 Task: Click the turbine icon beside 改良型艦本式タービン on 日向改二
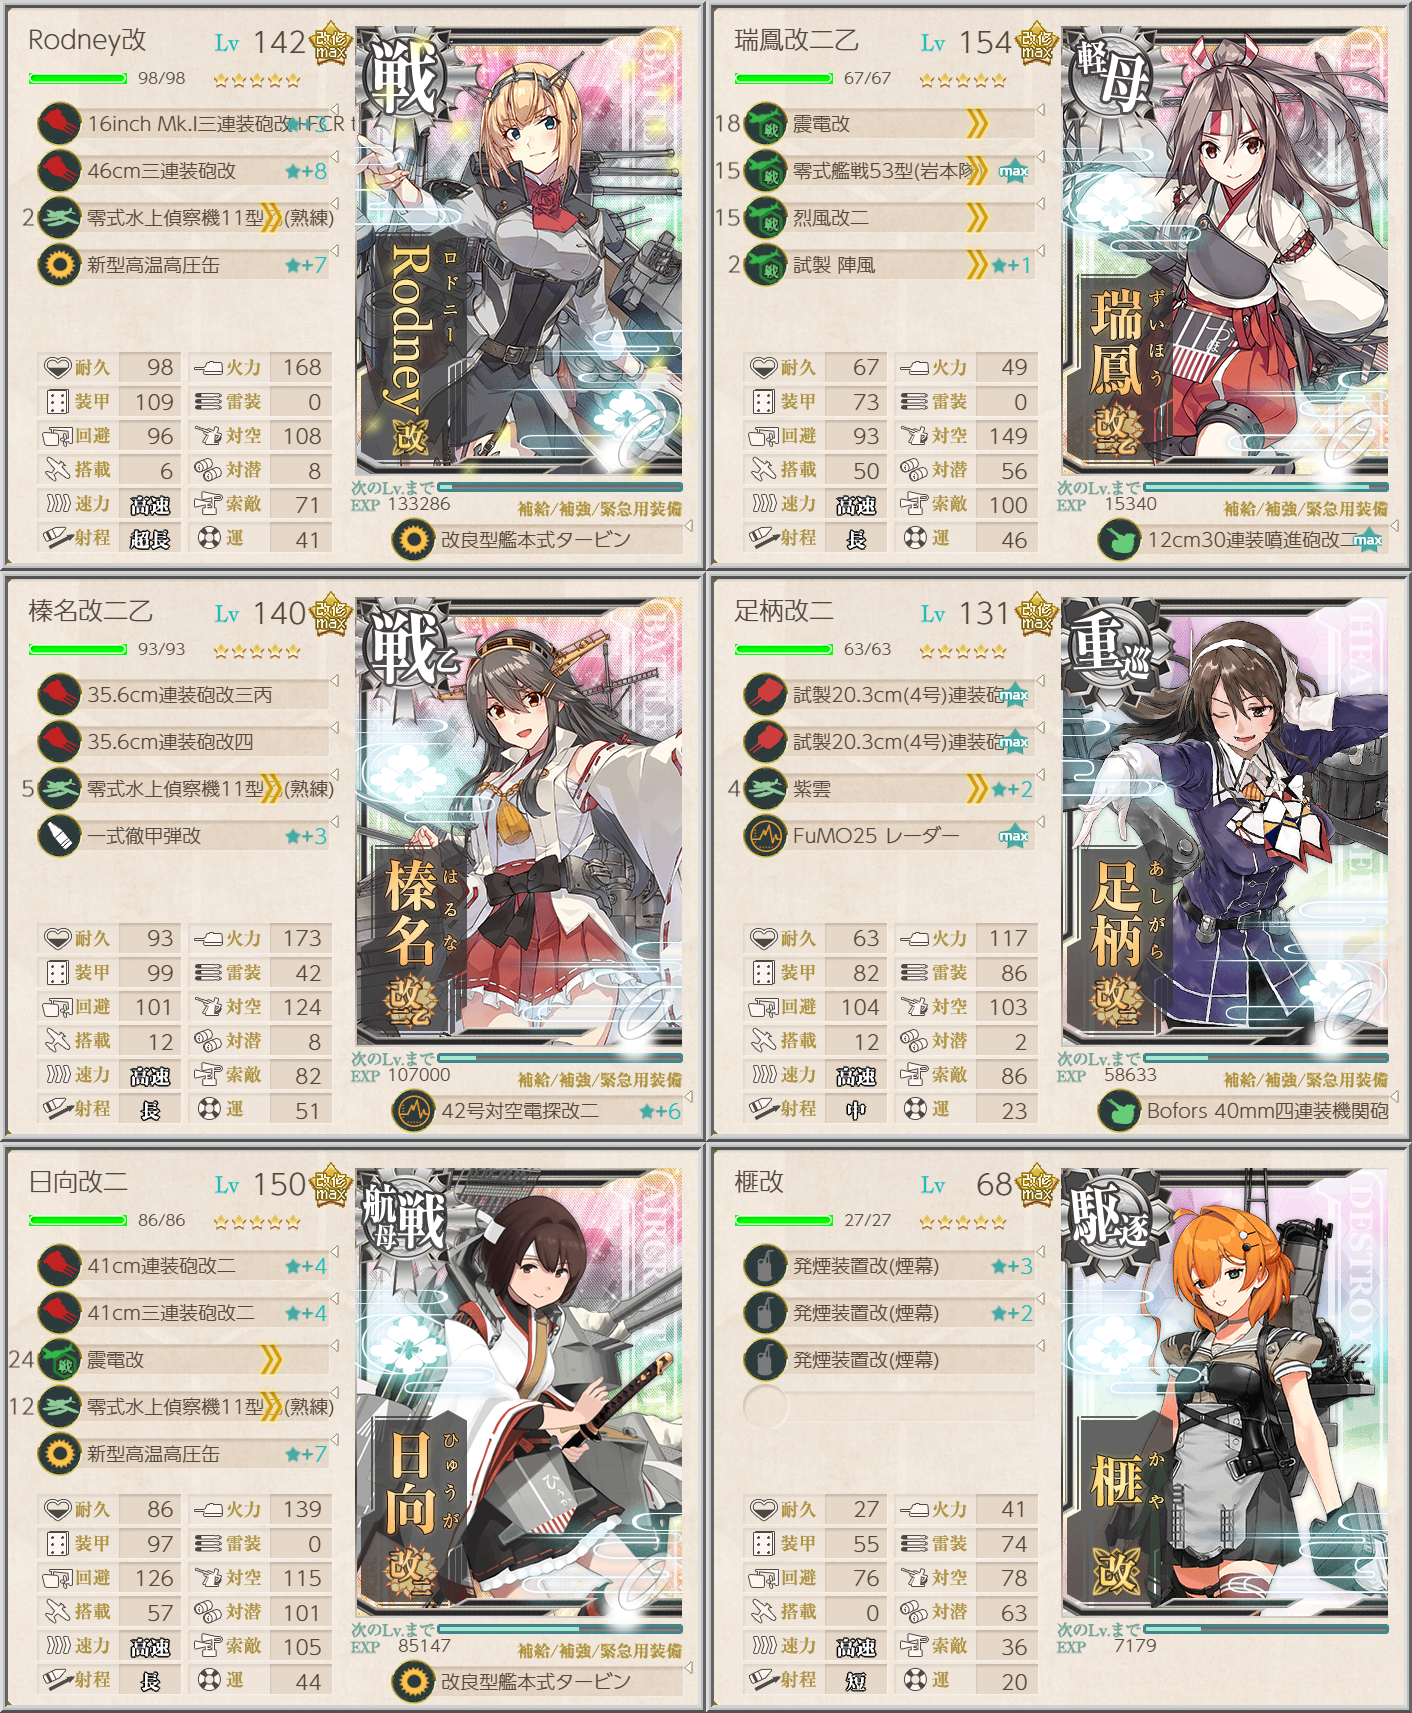pyautogui.click(x=413, y=1681)
